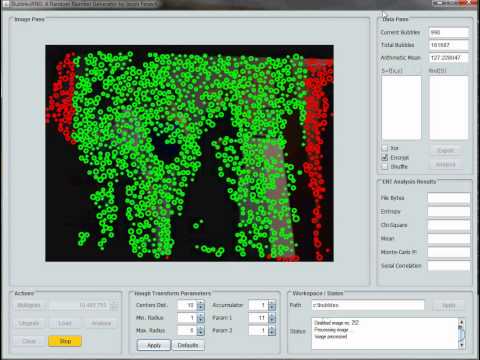
Task: Click the status box scroll-down arrow
Action: pyautogui.click(x=462, y=345)
